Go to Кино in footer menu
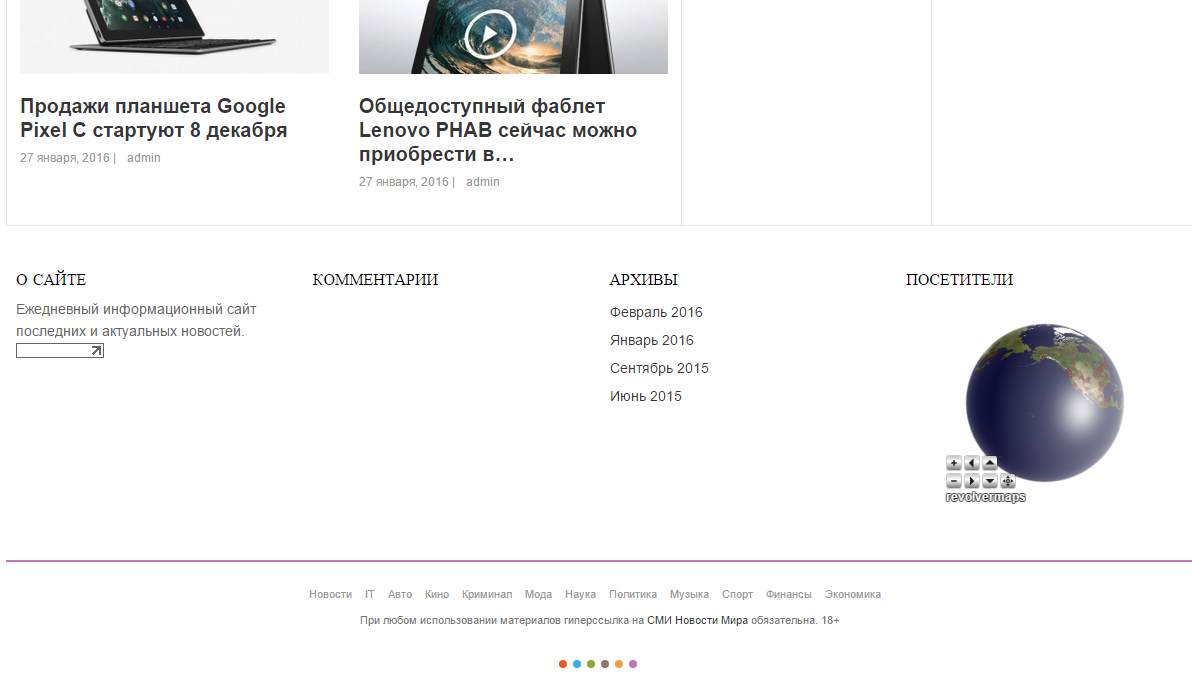 point(437,594)
